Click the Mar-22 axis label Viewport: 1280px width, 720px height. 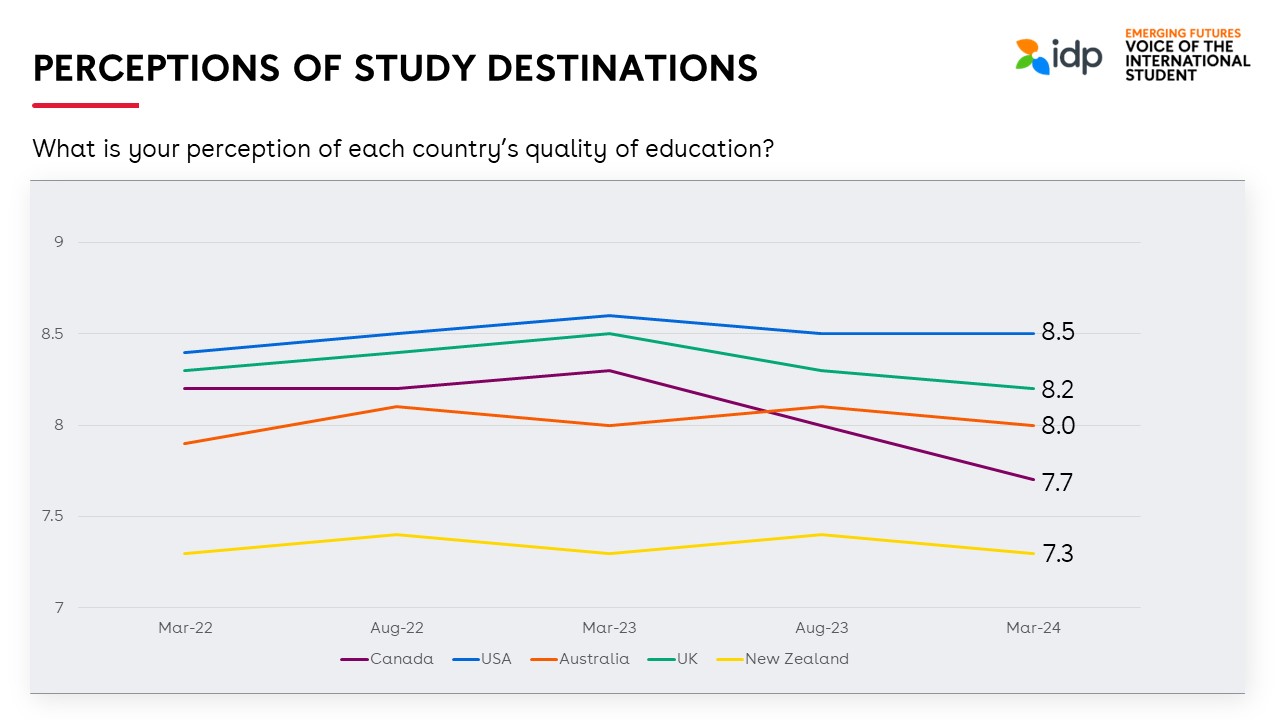pos(185,628)
